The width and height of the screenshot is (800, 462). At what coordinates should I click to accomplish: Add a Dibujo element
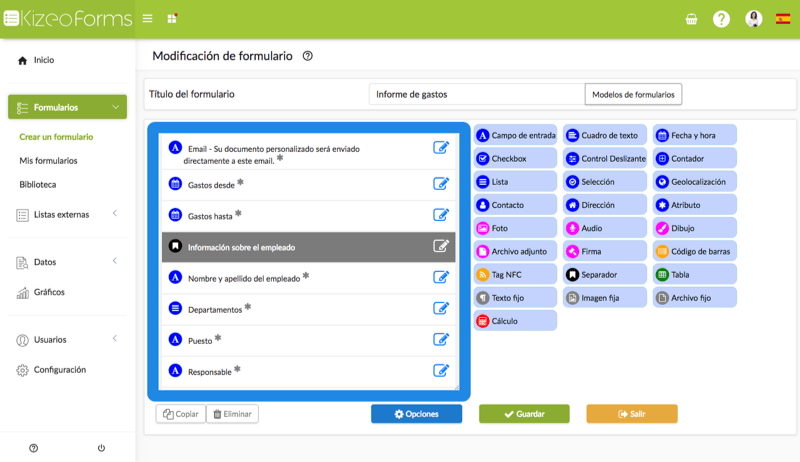[695, 228]
